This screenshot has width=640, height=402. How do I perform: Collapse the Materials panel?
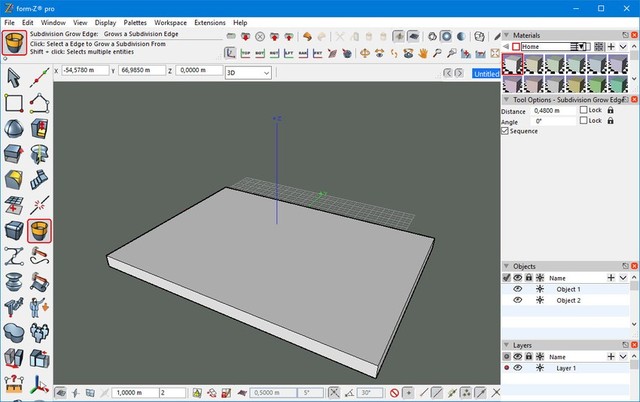coord(505,36)
